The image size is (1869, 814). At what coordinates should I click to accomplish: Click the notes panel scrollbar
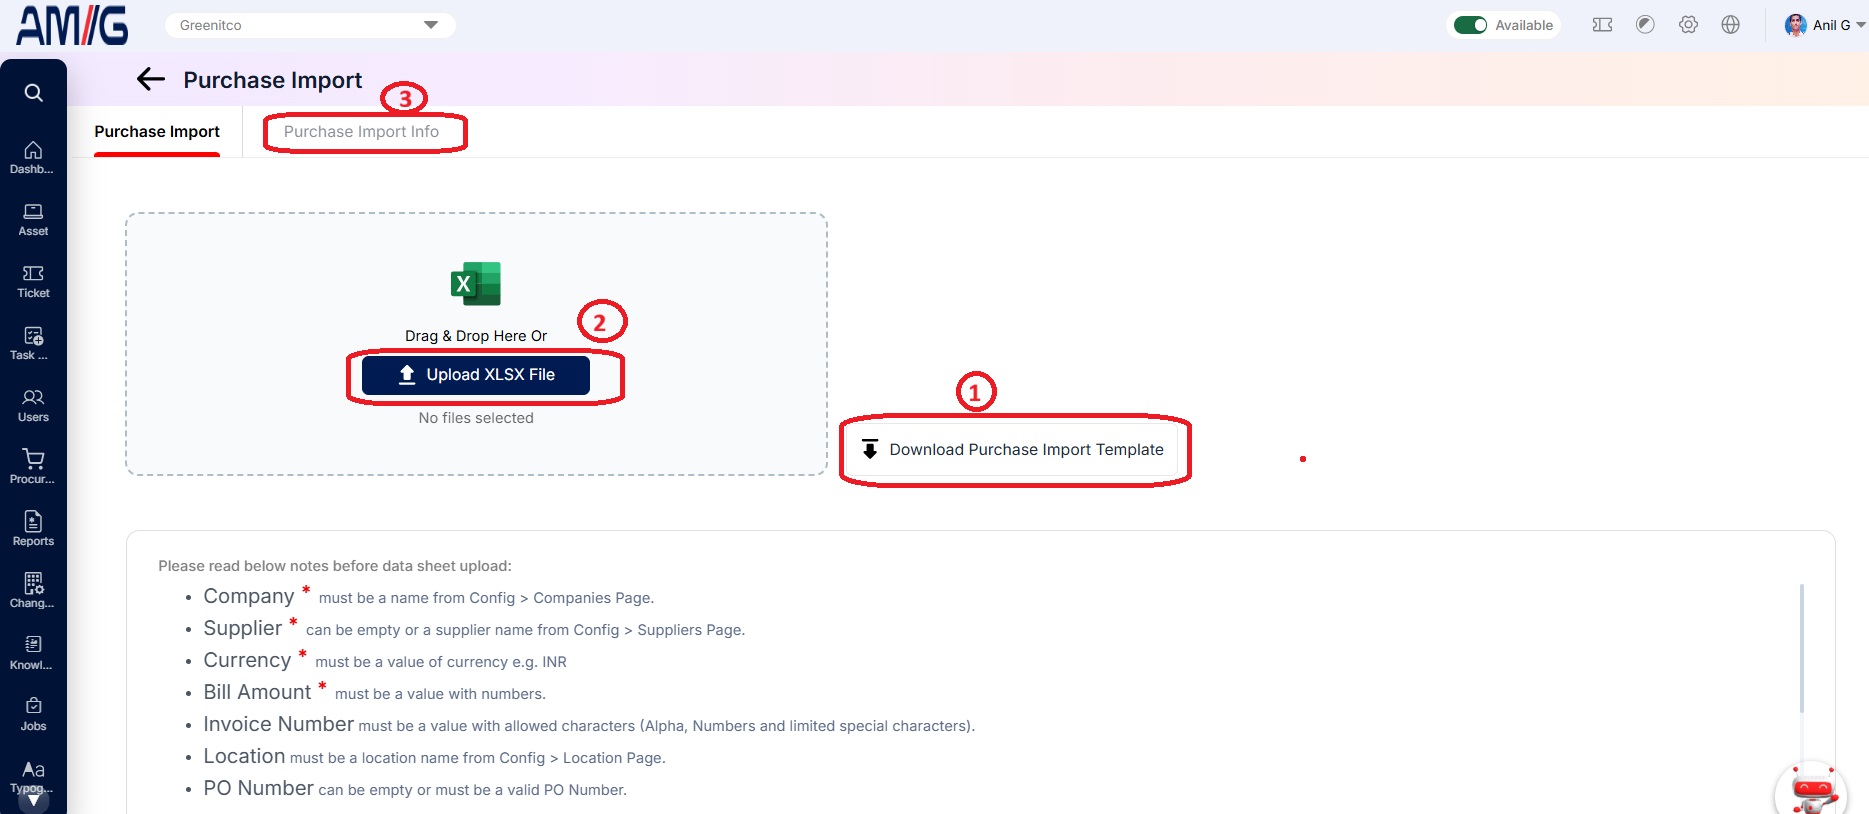coord(1802,648)
